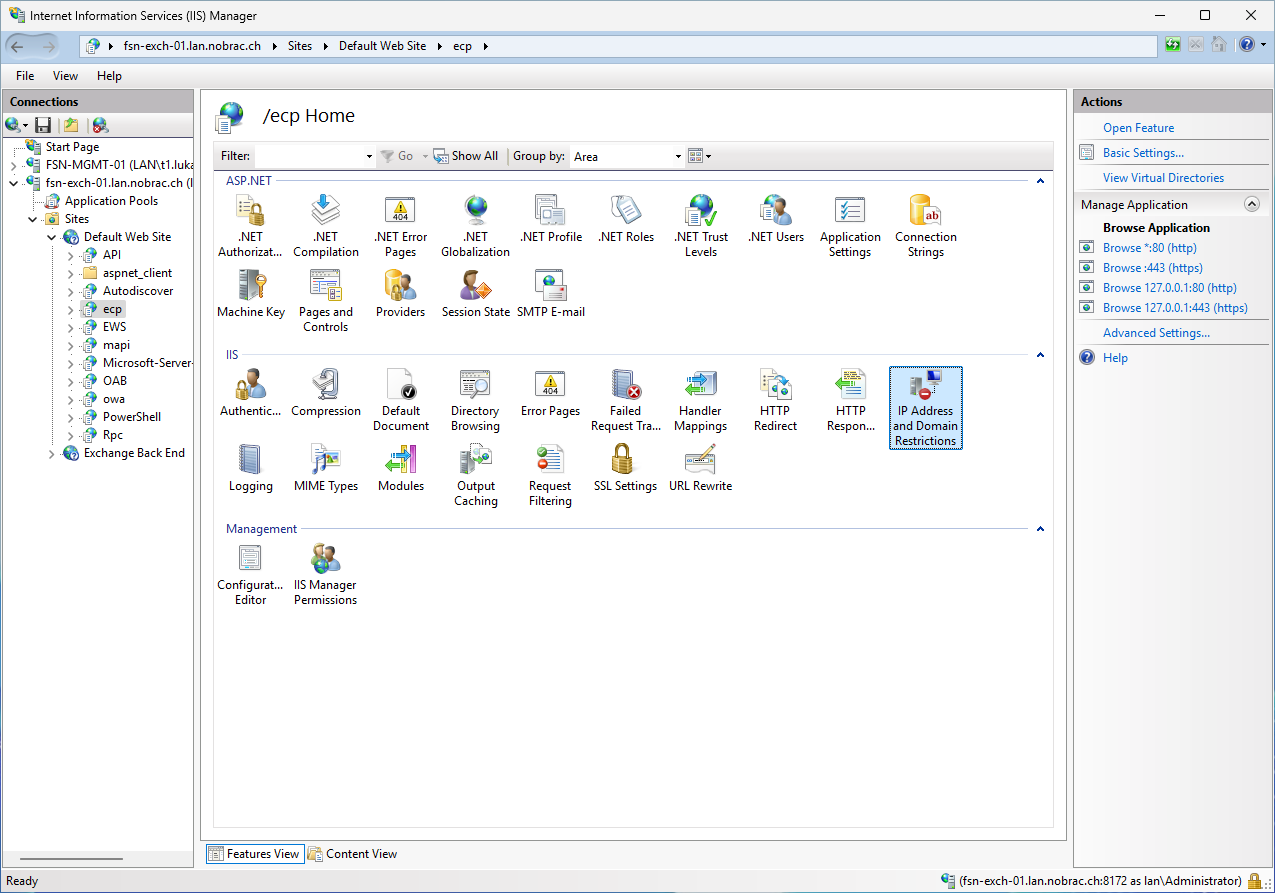Image resolution: width=1275 pixels, height=893 pixels.
Task: Click the Save icon in Connections toolbar
Action: pos(43,125)
